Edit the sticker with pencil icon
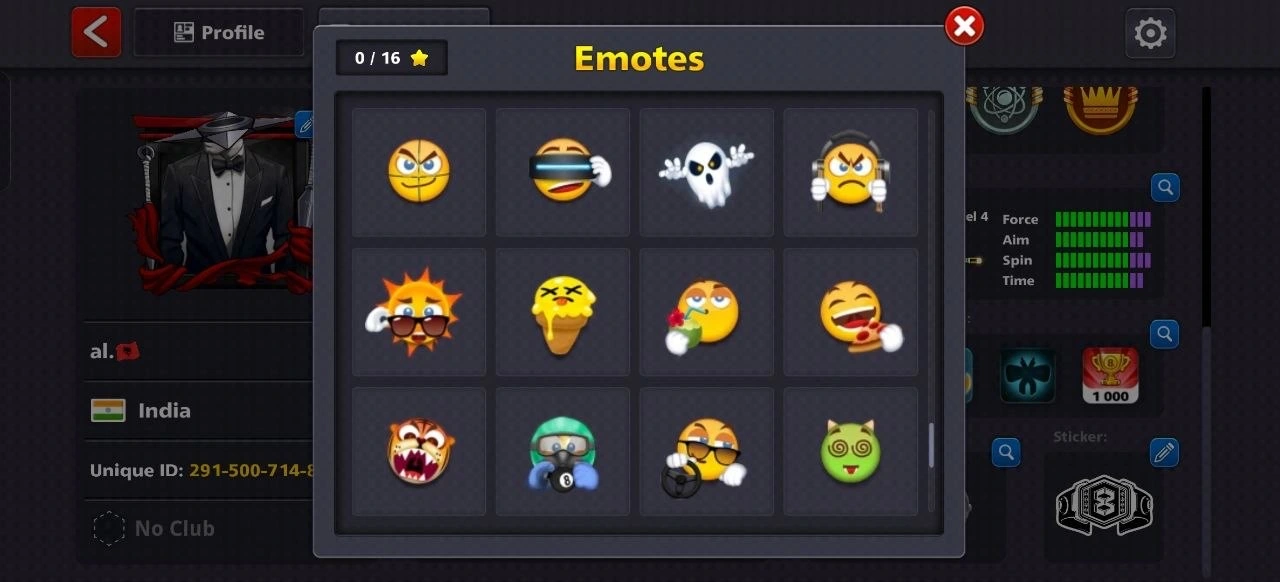This screenshot has height=582, width=1280. point(1164,452)
